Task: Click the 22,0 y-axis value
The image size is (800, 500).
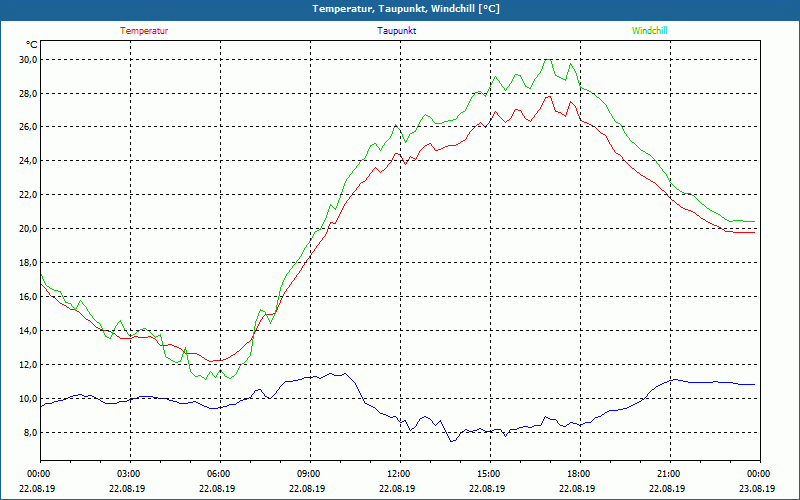Action: 29,194
